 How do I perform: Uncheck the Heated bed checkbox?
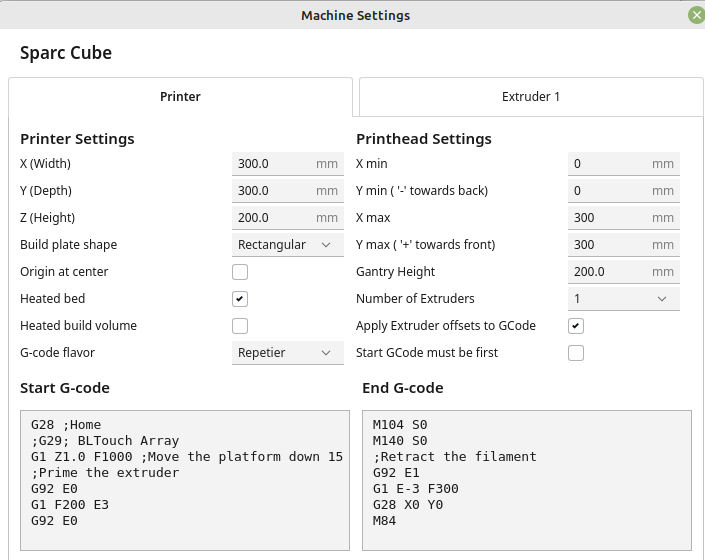click(240, 299)
